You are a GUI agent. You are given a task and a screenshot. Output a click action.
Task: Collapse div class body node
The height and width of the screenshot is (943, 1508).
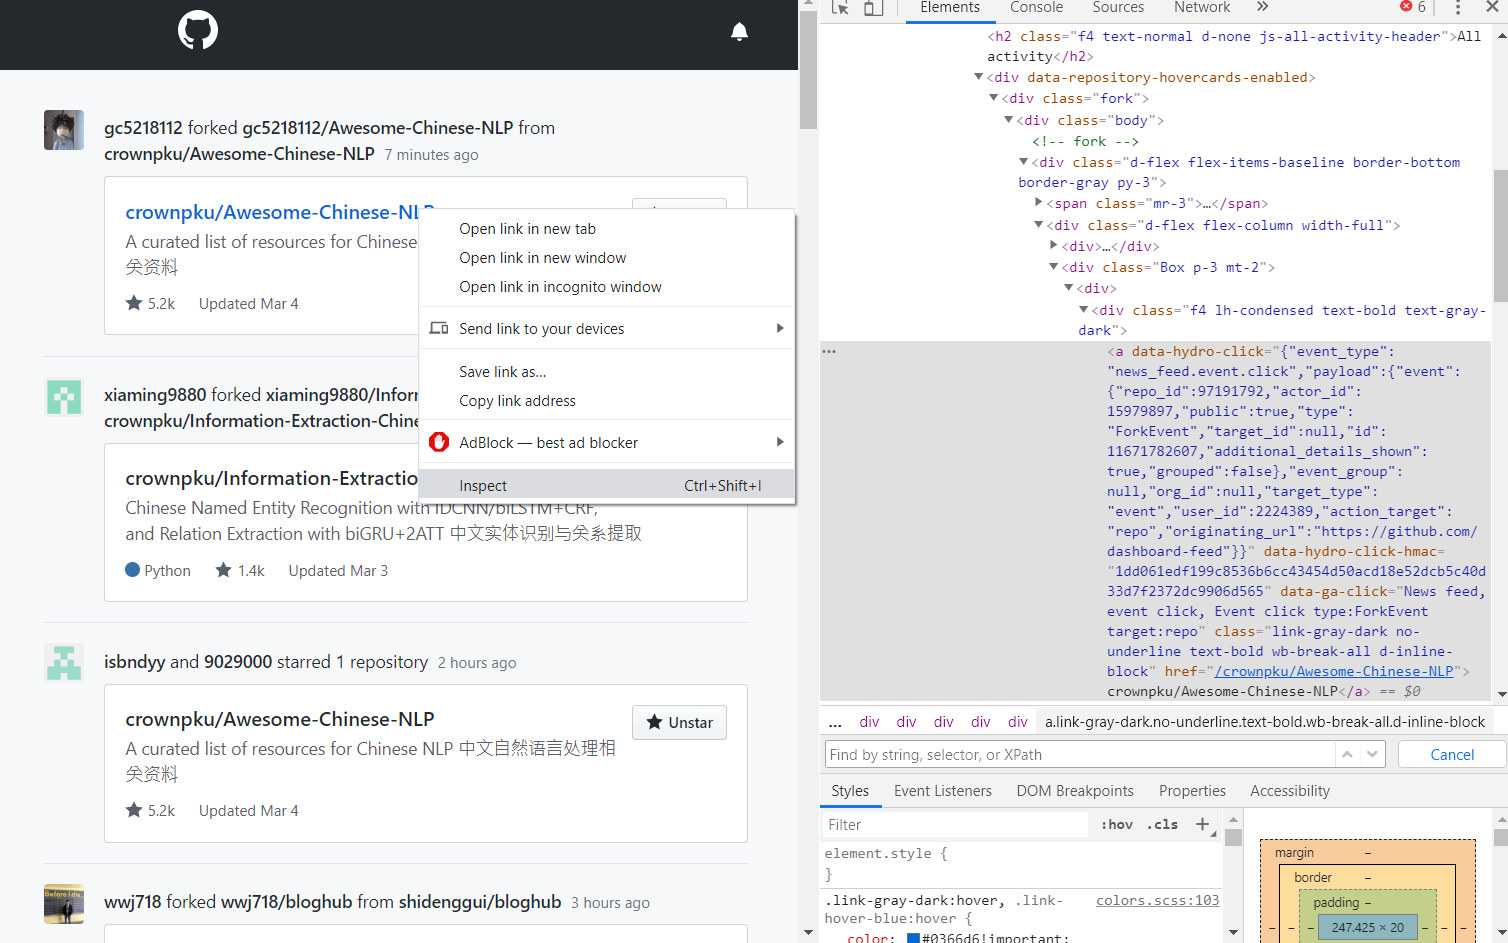point(1009,119)
